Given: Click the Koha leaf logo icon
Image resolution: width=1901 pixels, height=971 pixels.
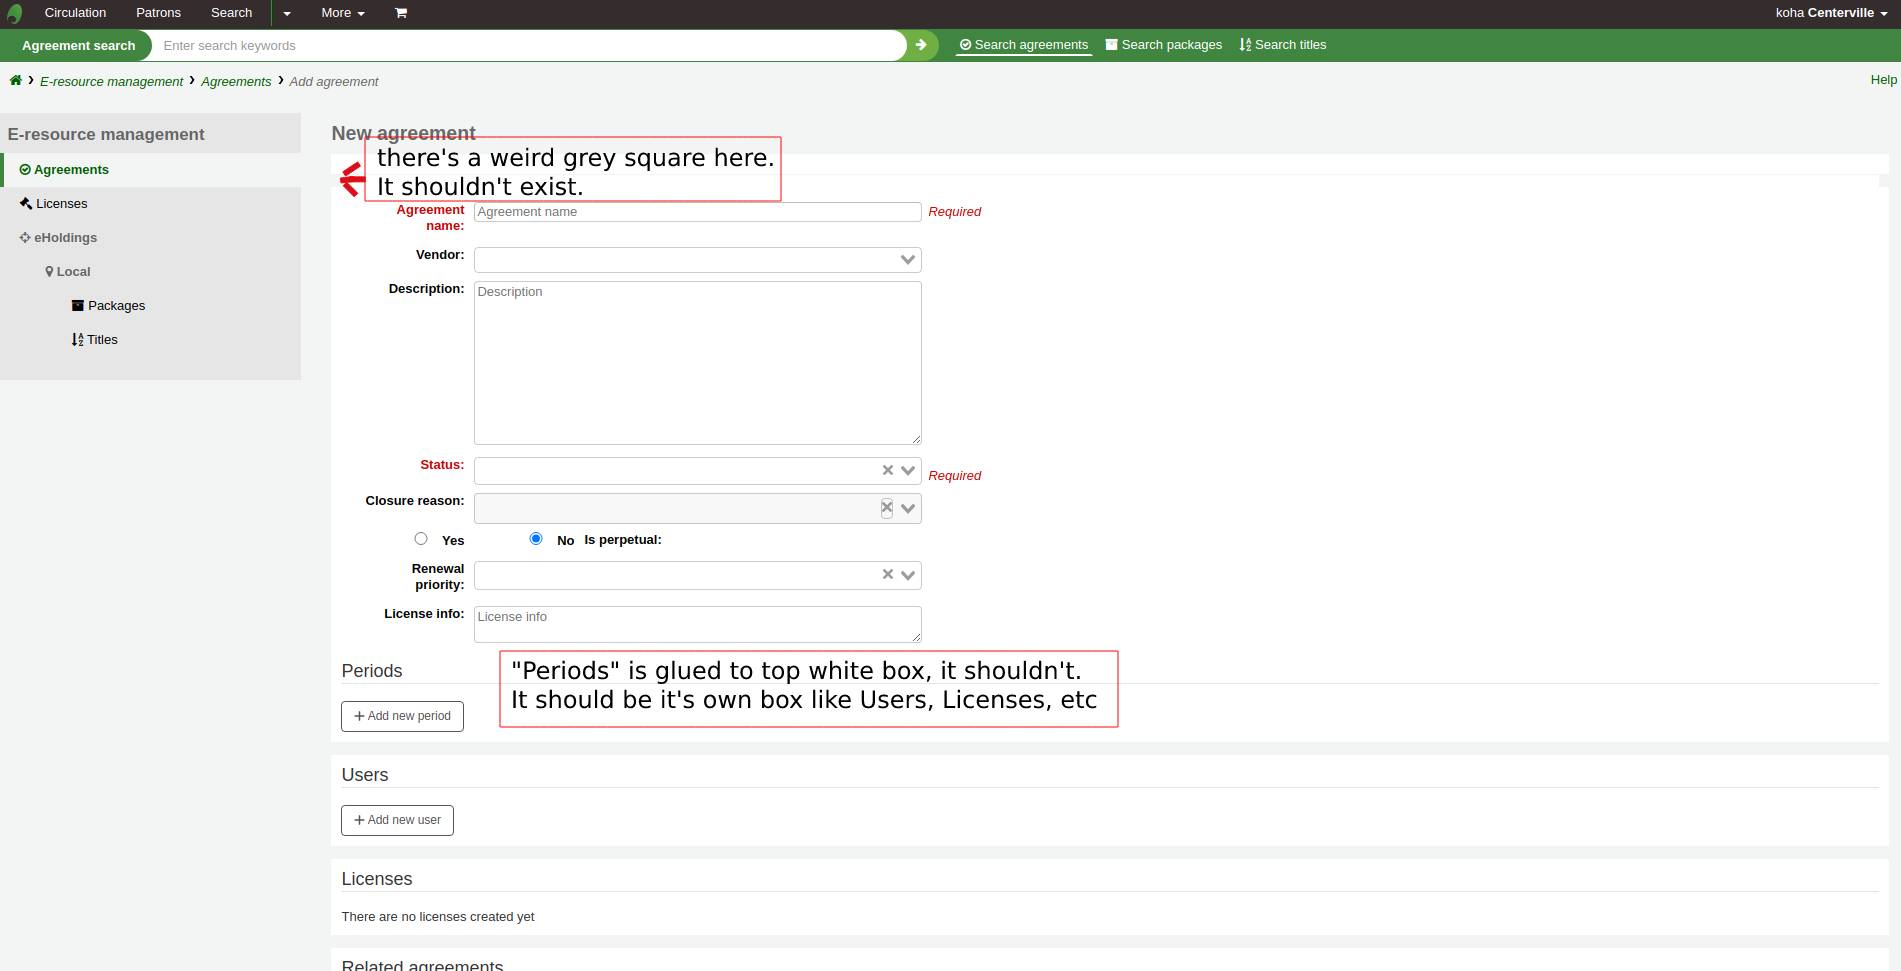Looking at the screenshot, I should (14, 14).
